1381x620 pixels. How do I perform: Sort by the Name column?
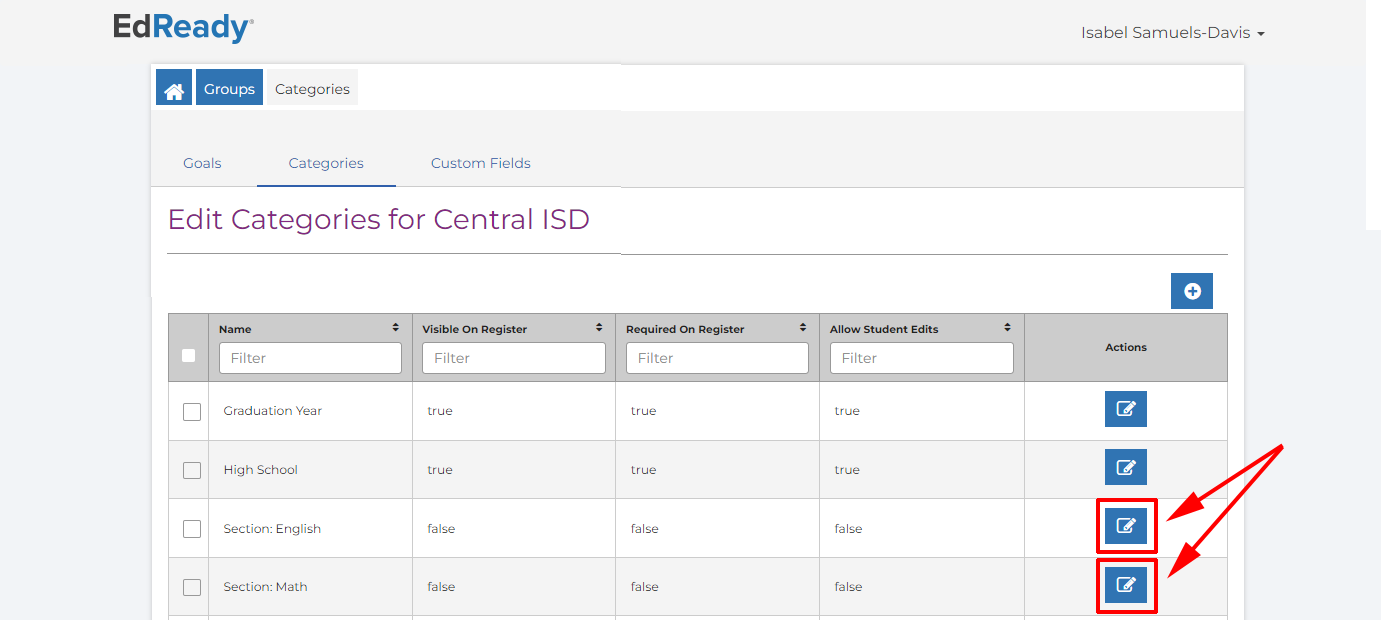(x=396, y=328)
